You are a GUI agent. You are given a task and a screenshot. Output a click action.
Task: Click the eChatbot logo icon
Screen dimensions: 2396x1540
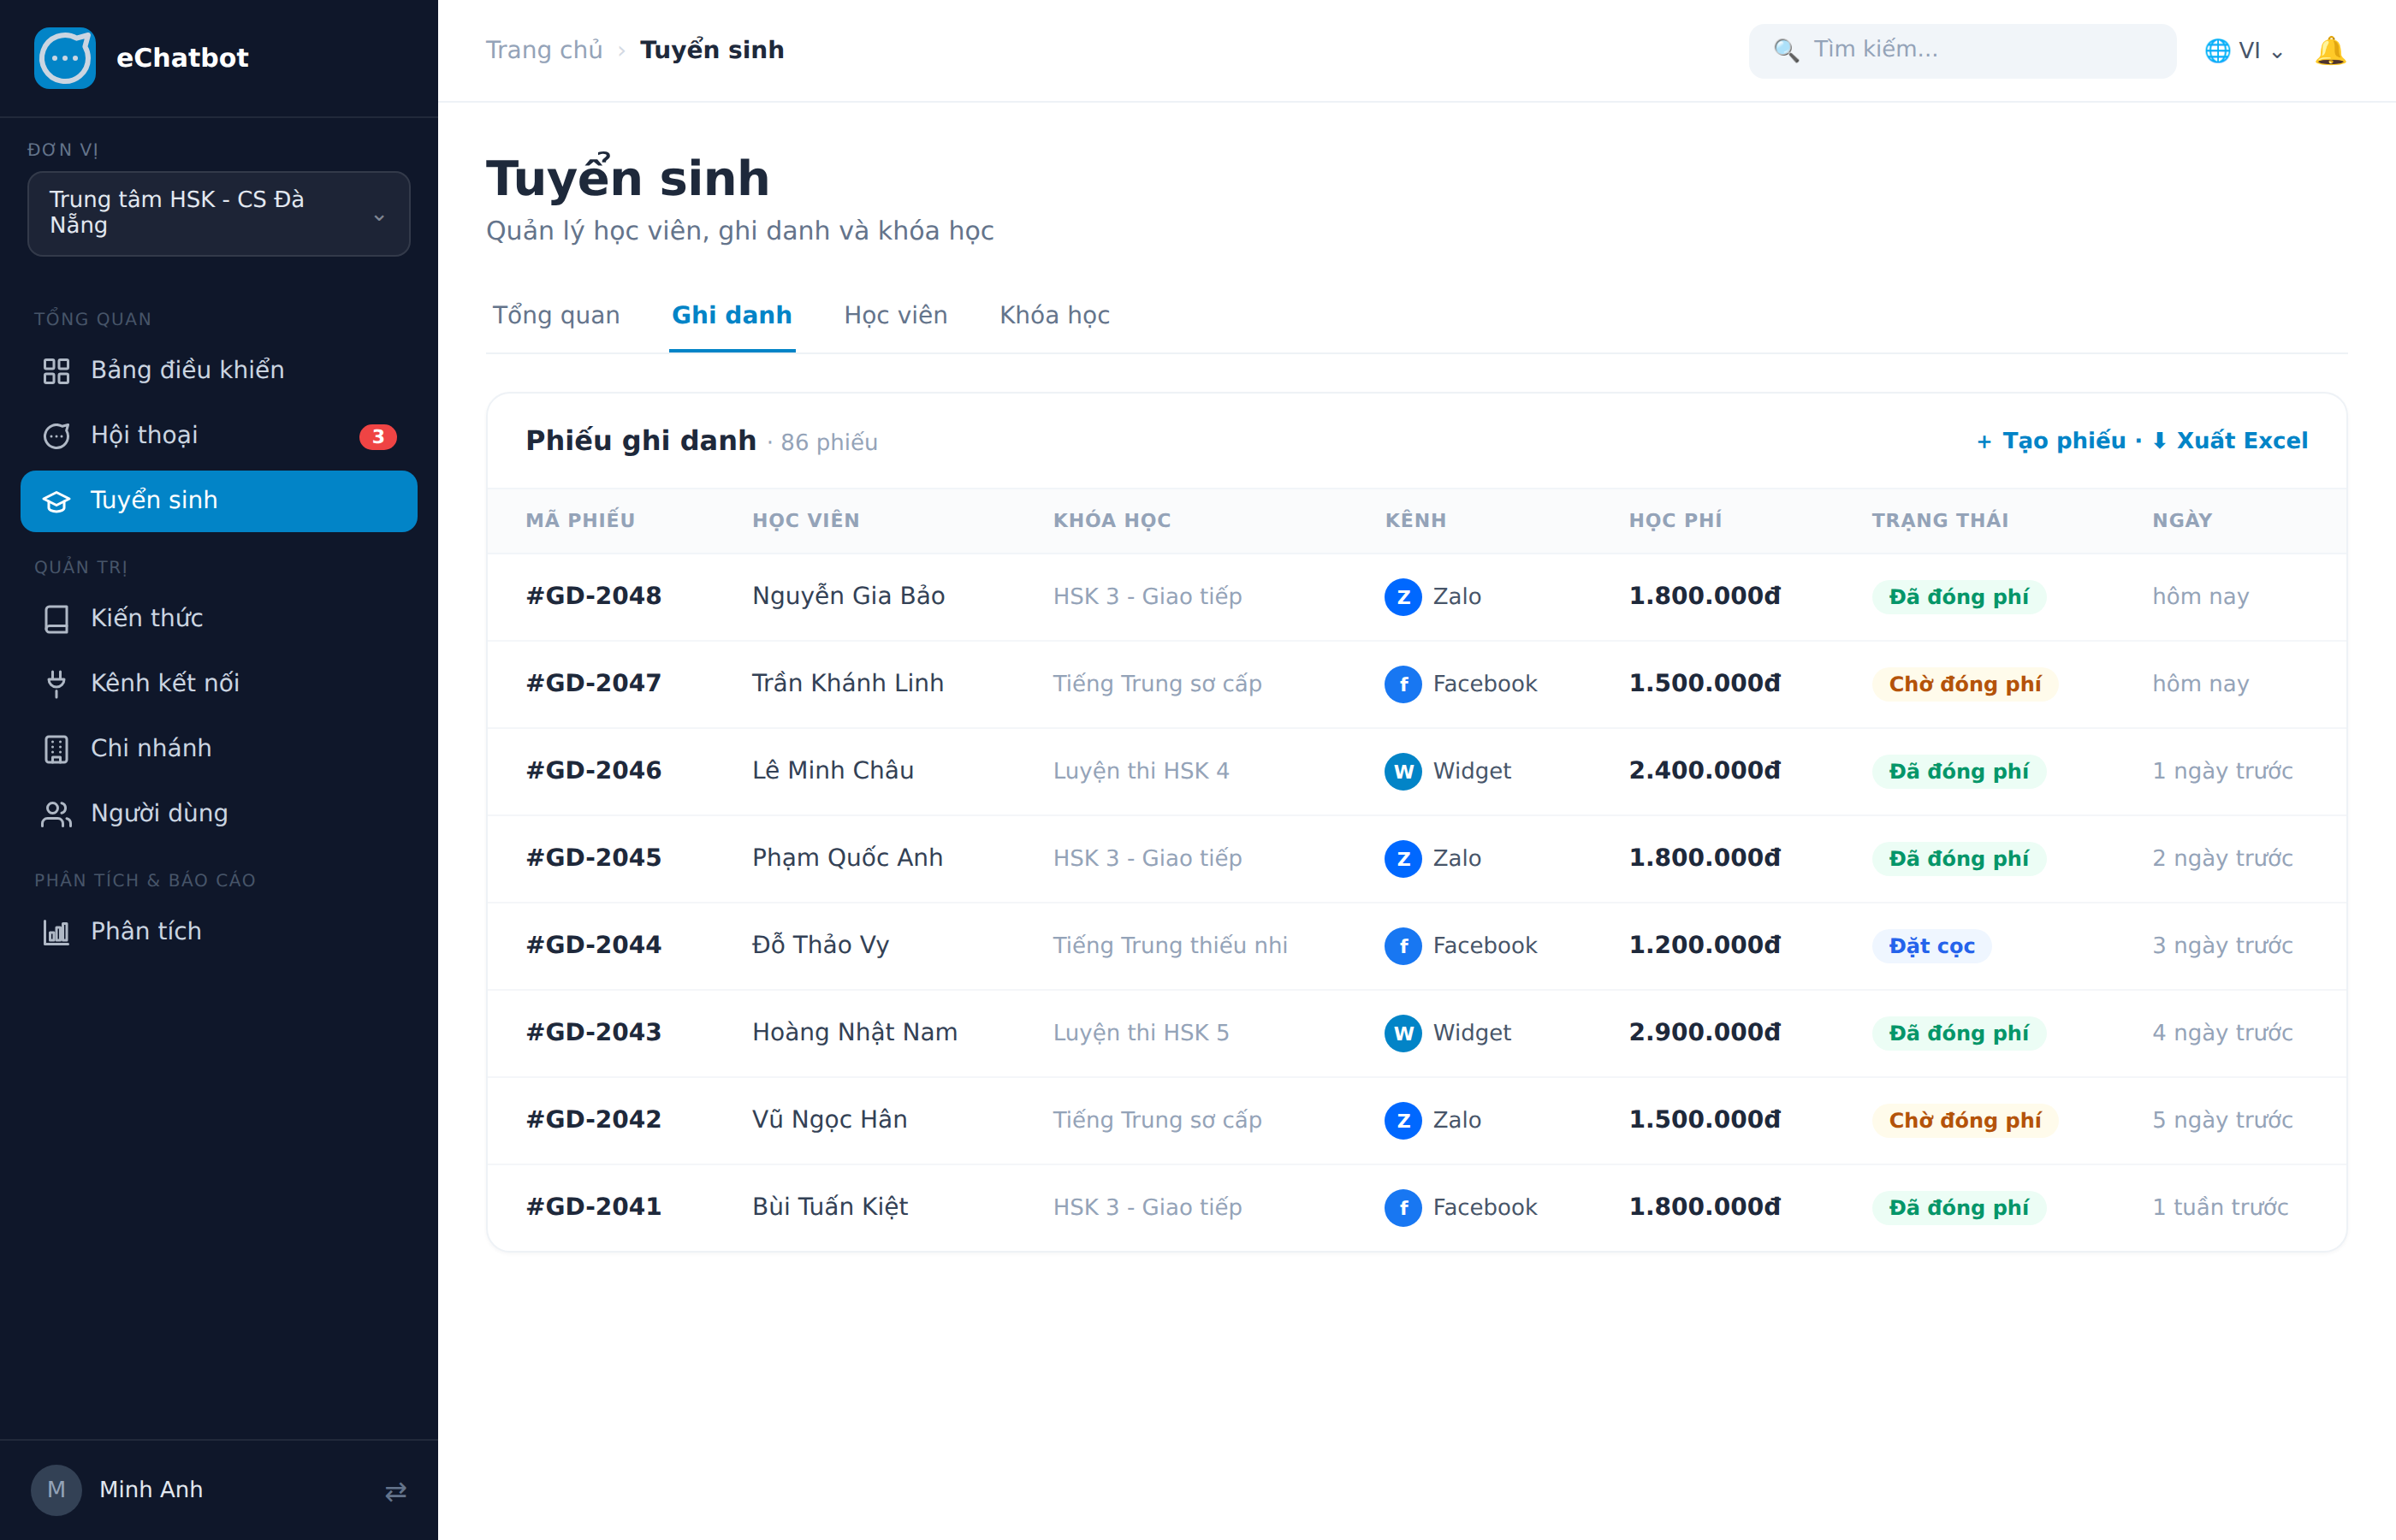click(65, 58)
